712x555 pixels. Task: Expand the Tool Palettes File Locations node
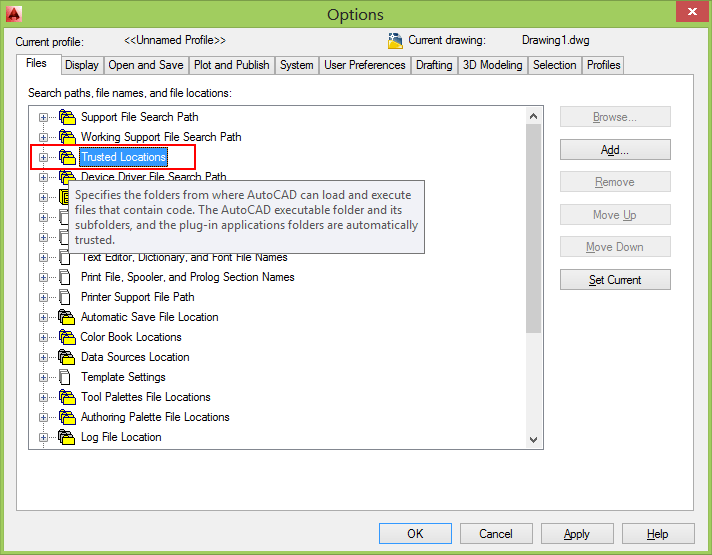[43, 397]
